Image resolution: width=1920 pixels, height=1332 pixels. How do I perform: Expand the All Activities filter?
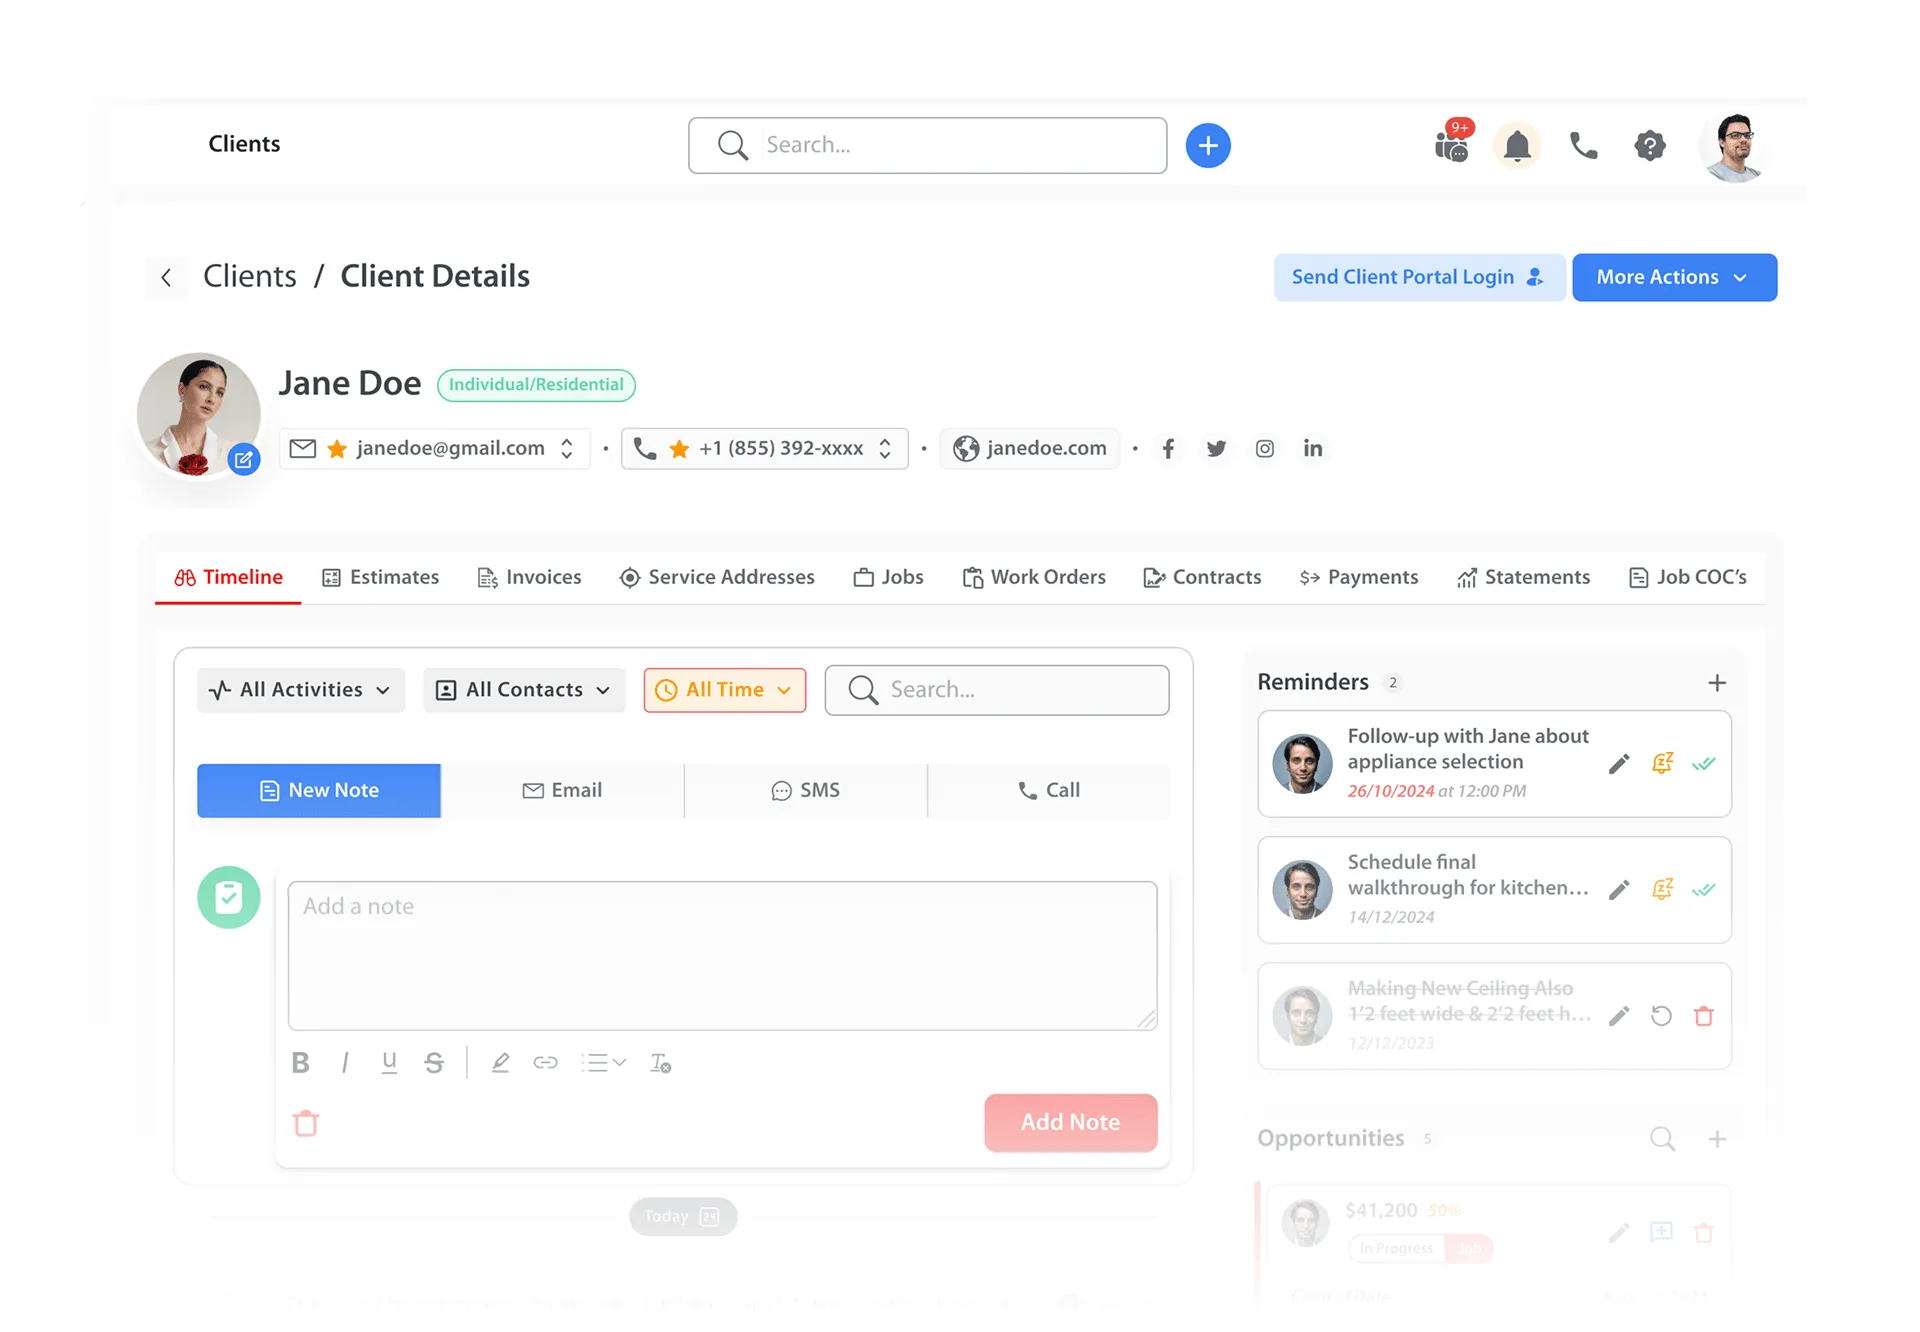[300, 690]
